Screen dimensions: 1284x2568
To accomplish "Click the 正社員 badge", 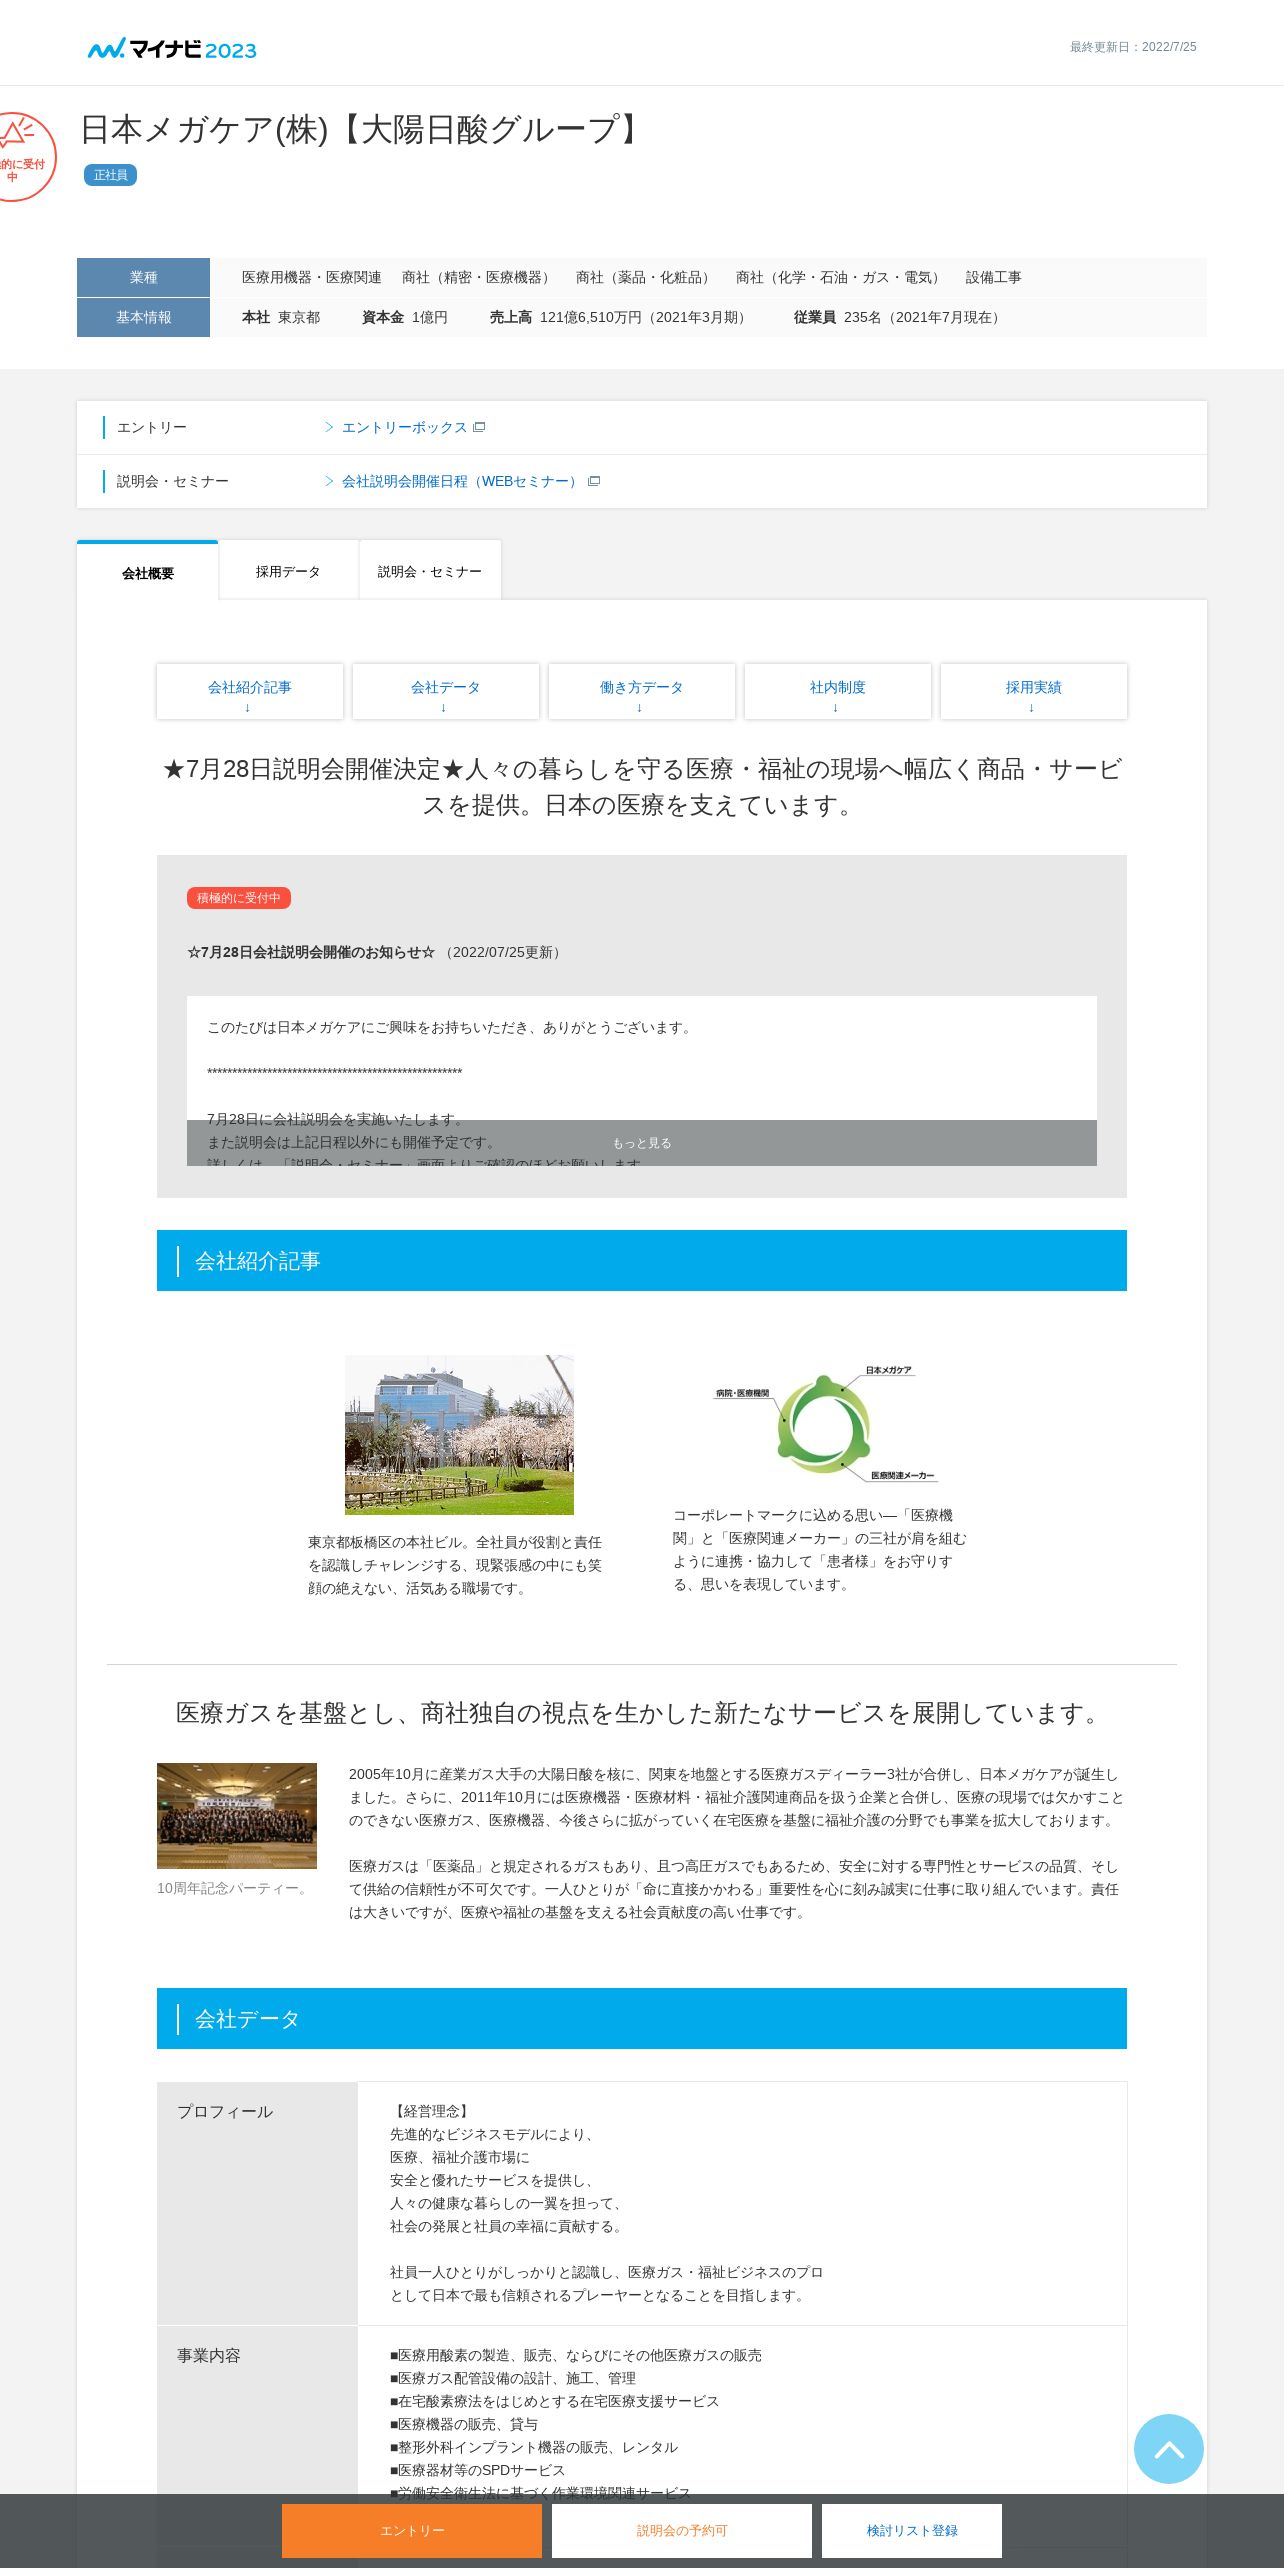I will (110, 175).
